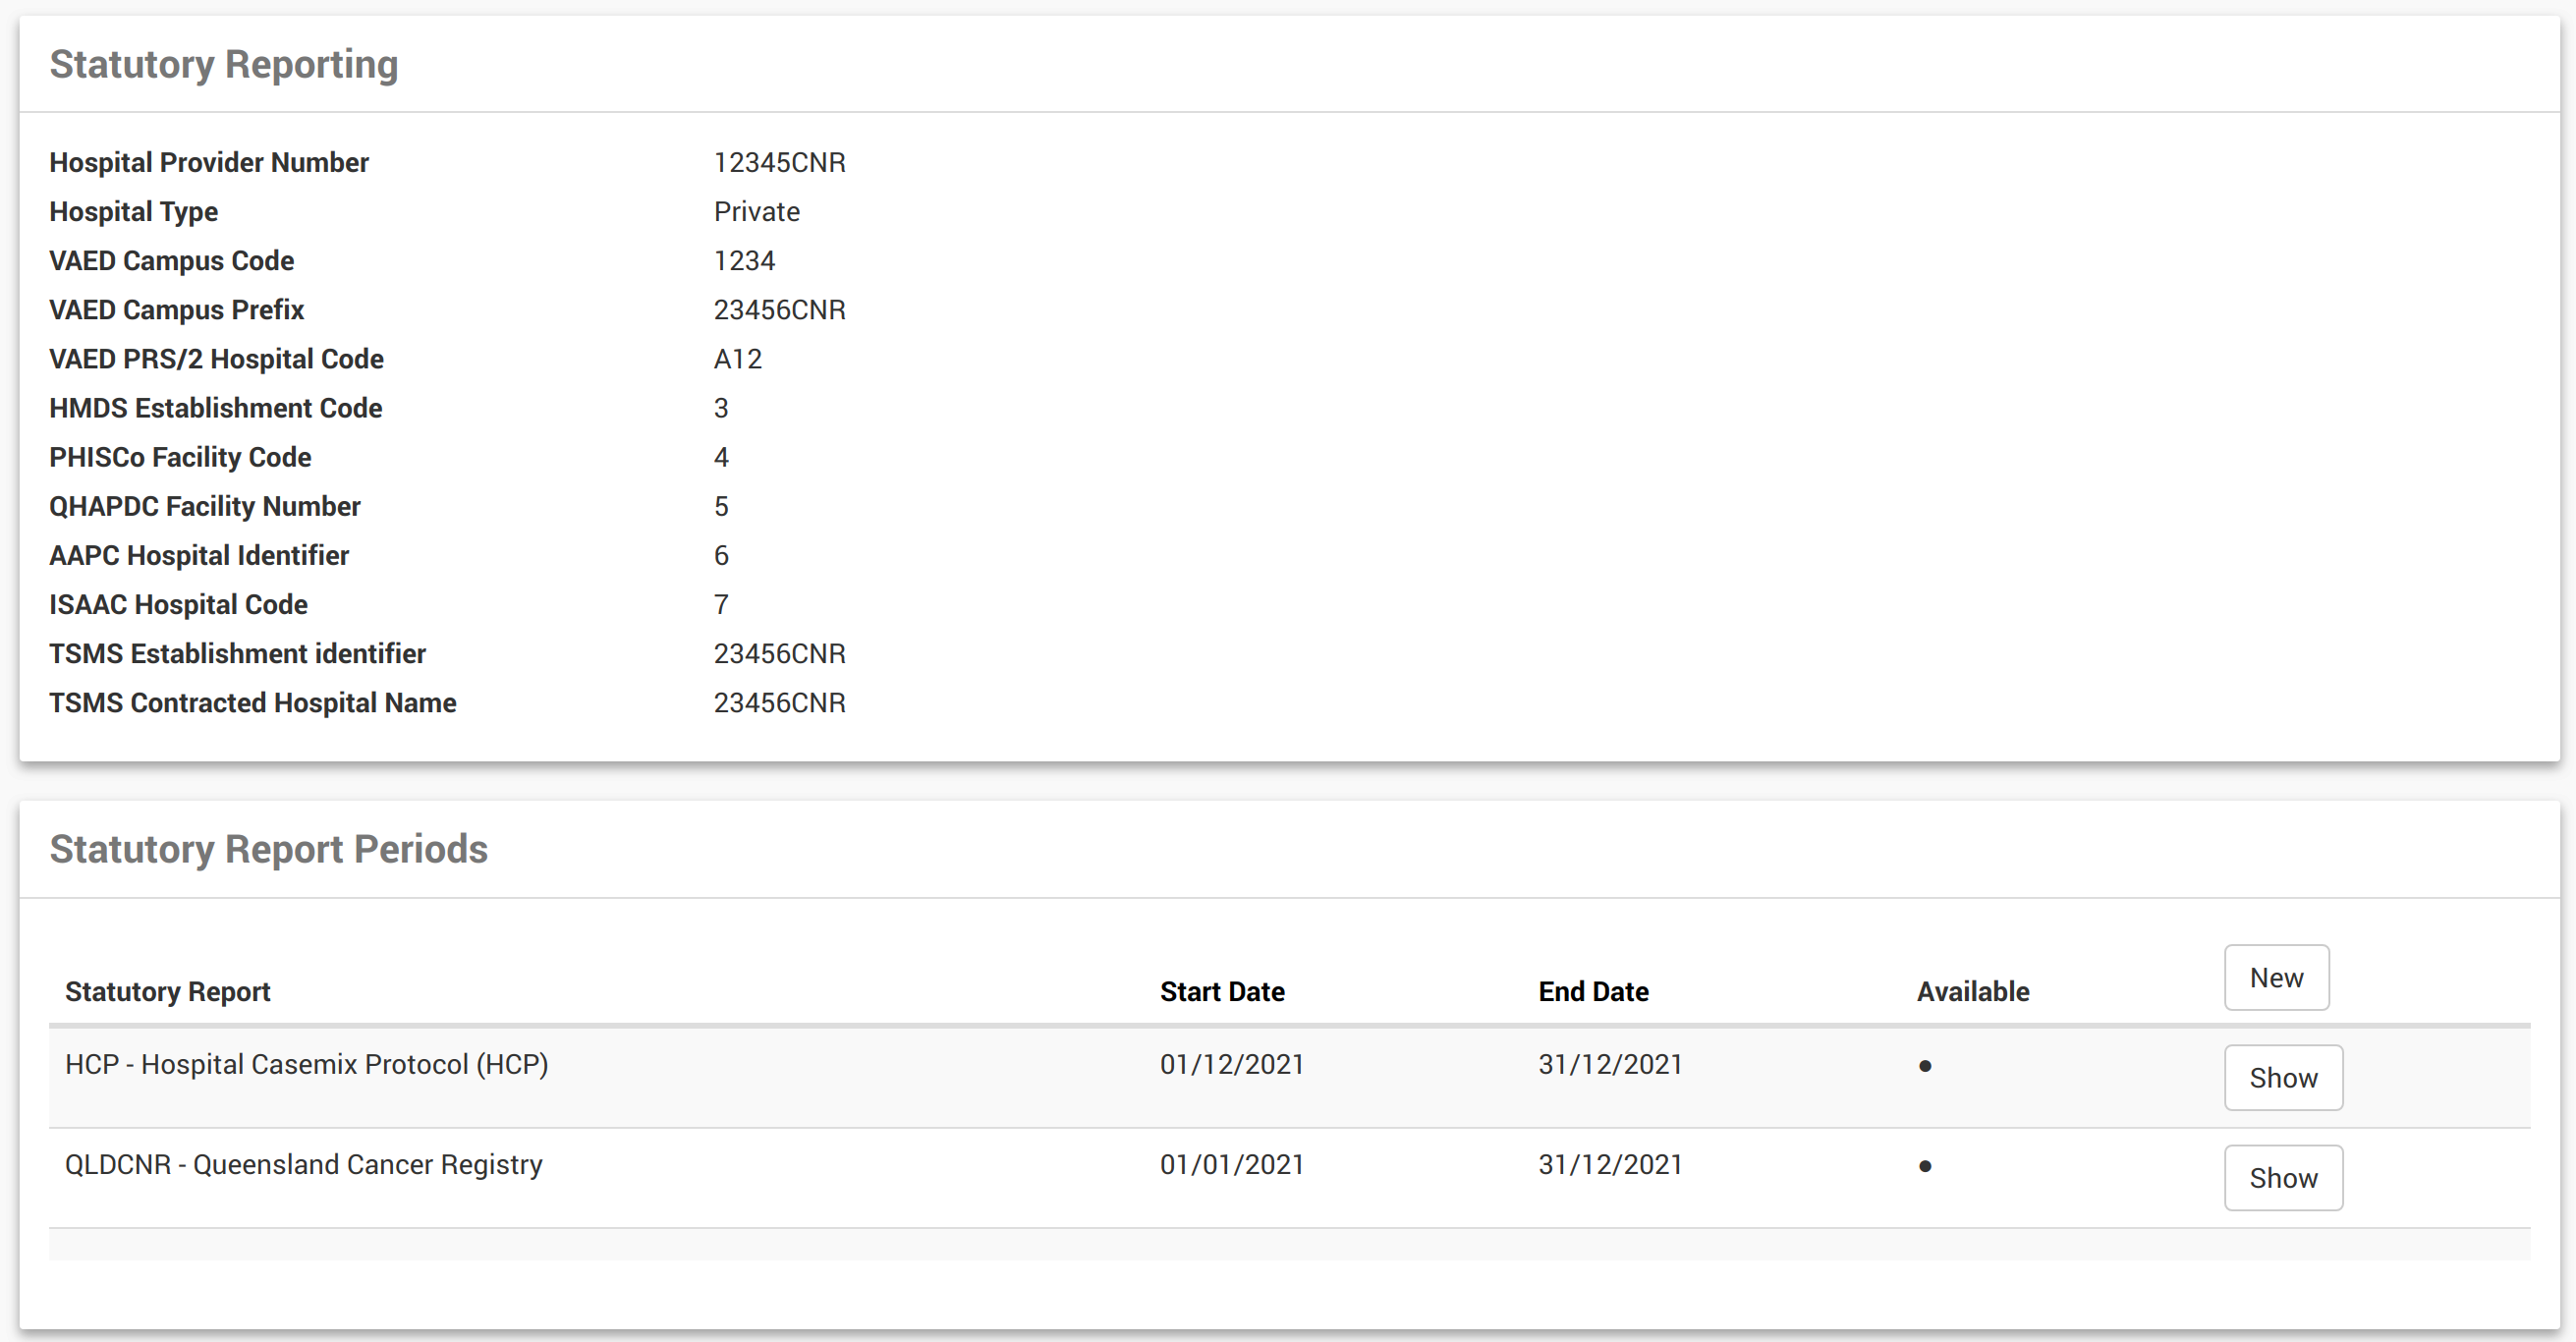The width and height of the screenshot is (2576, 1342).
Task: Click the Hospital Provider Number value 12345CNR
Action: pos(779,162)
